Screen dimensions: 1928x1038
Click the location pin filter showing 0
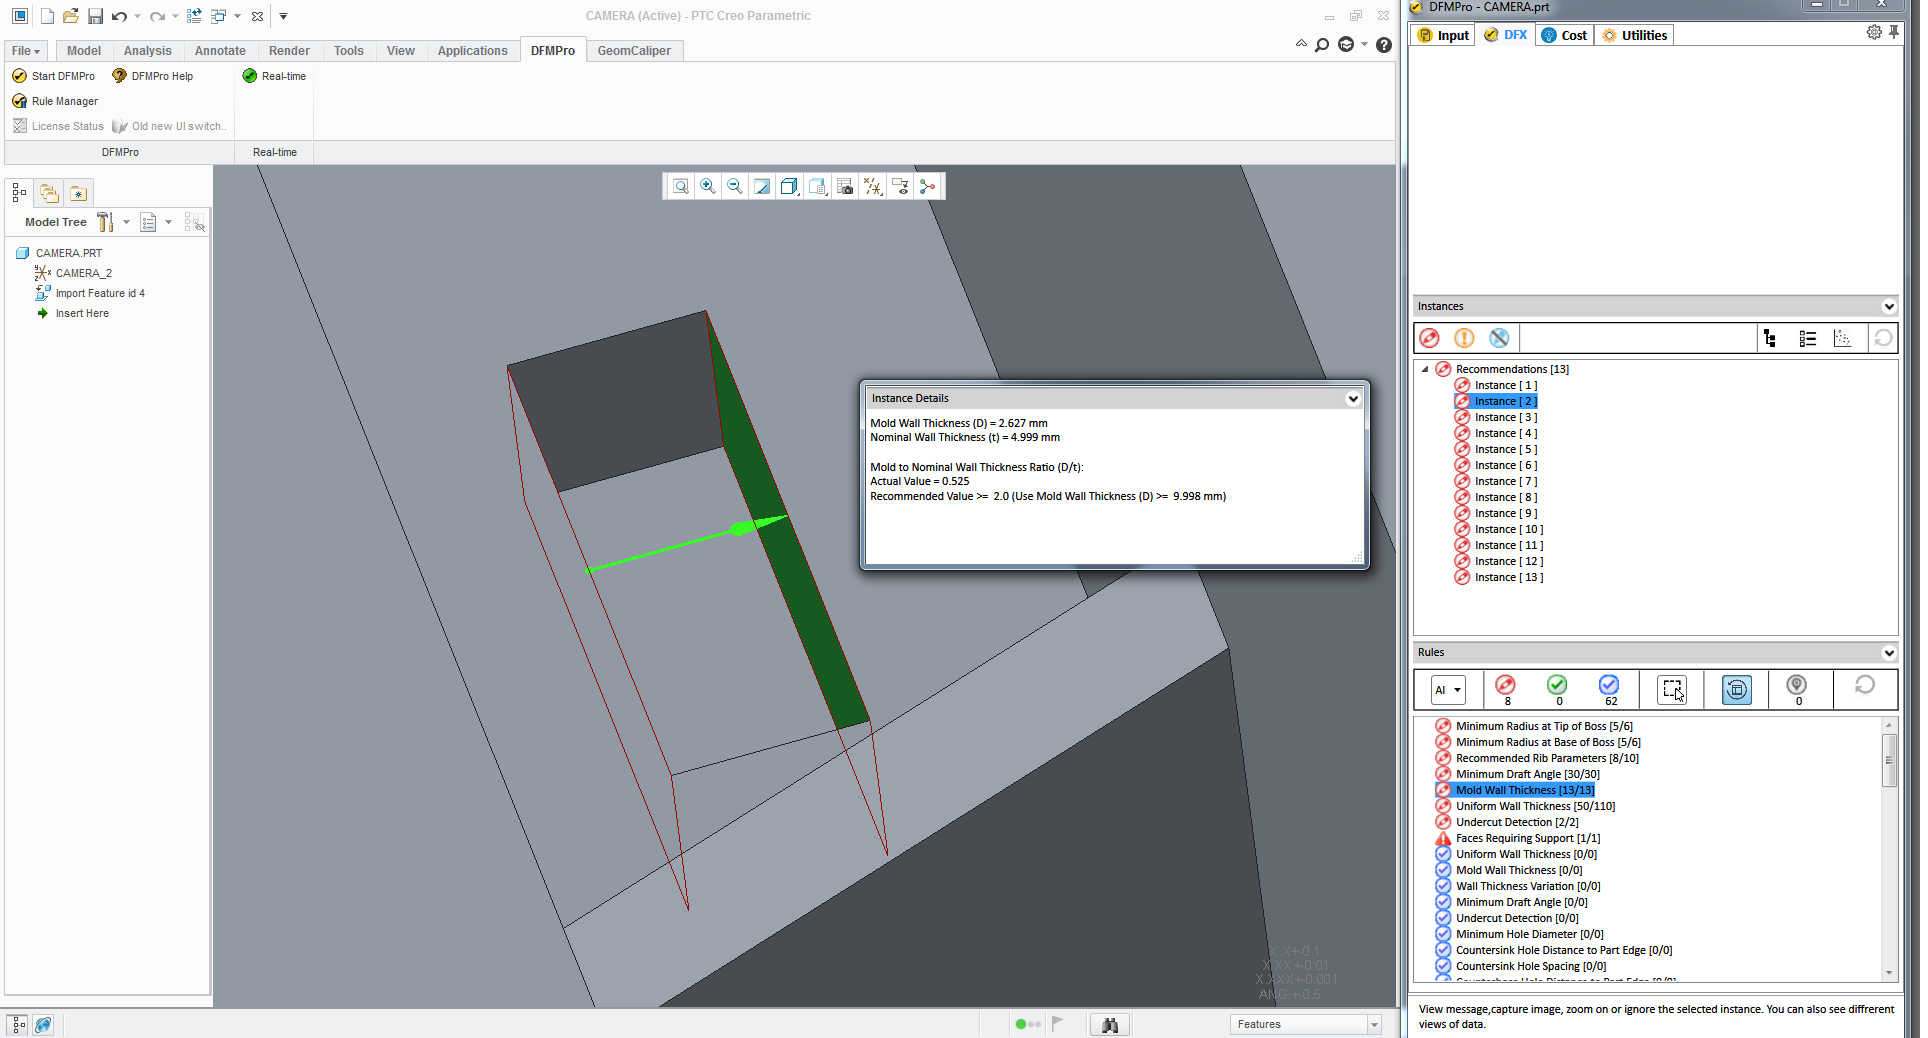coord(1797,689)
